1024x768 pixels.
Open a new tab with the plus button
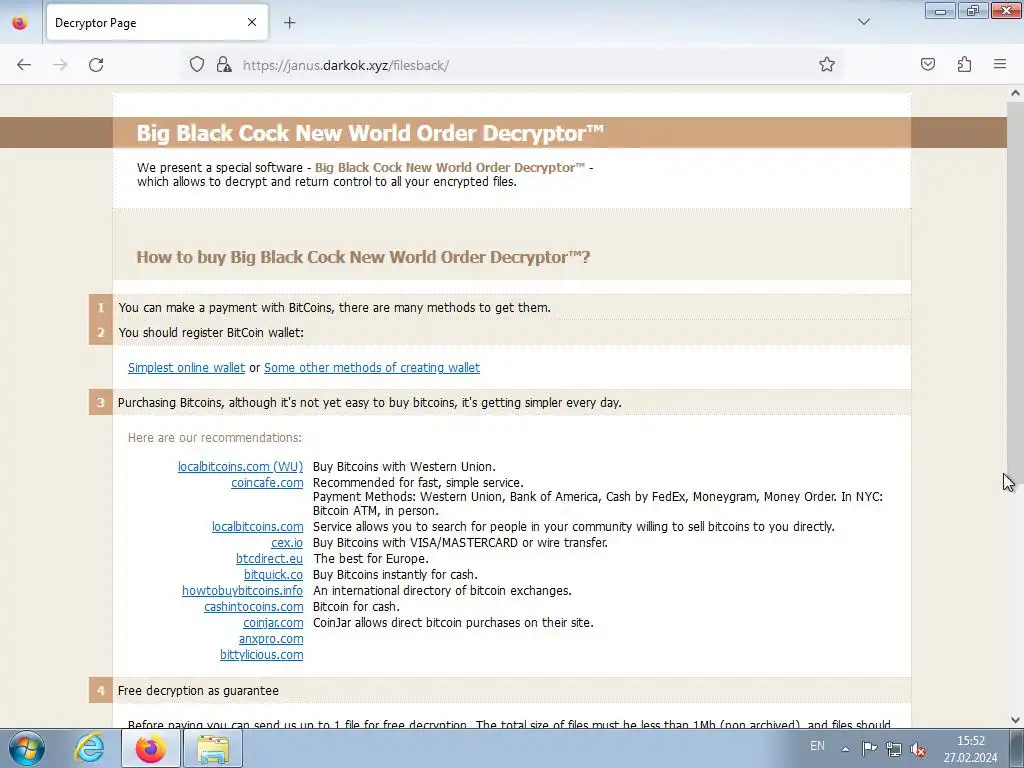(x=289, y=23)
